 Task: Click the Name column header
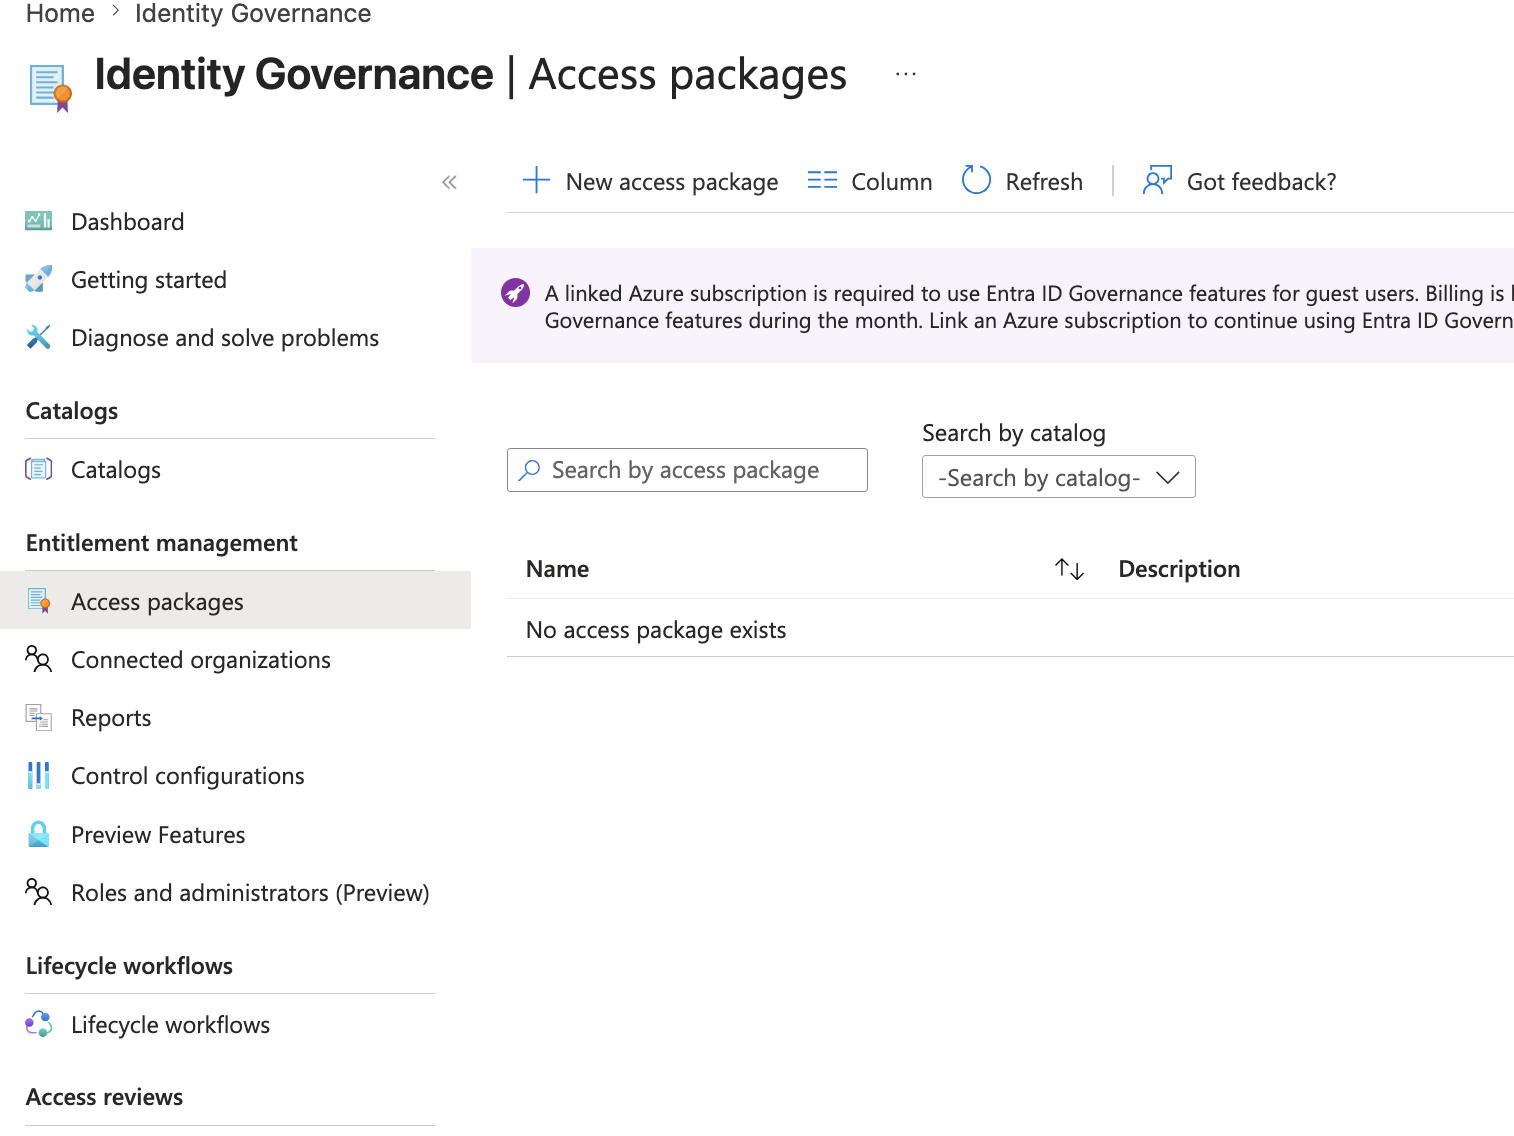[x=557, y=569]
